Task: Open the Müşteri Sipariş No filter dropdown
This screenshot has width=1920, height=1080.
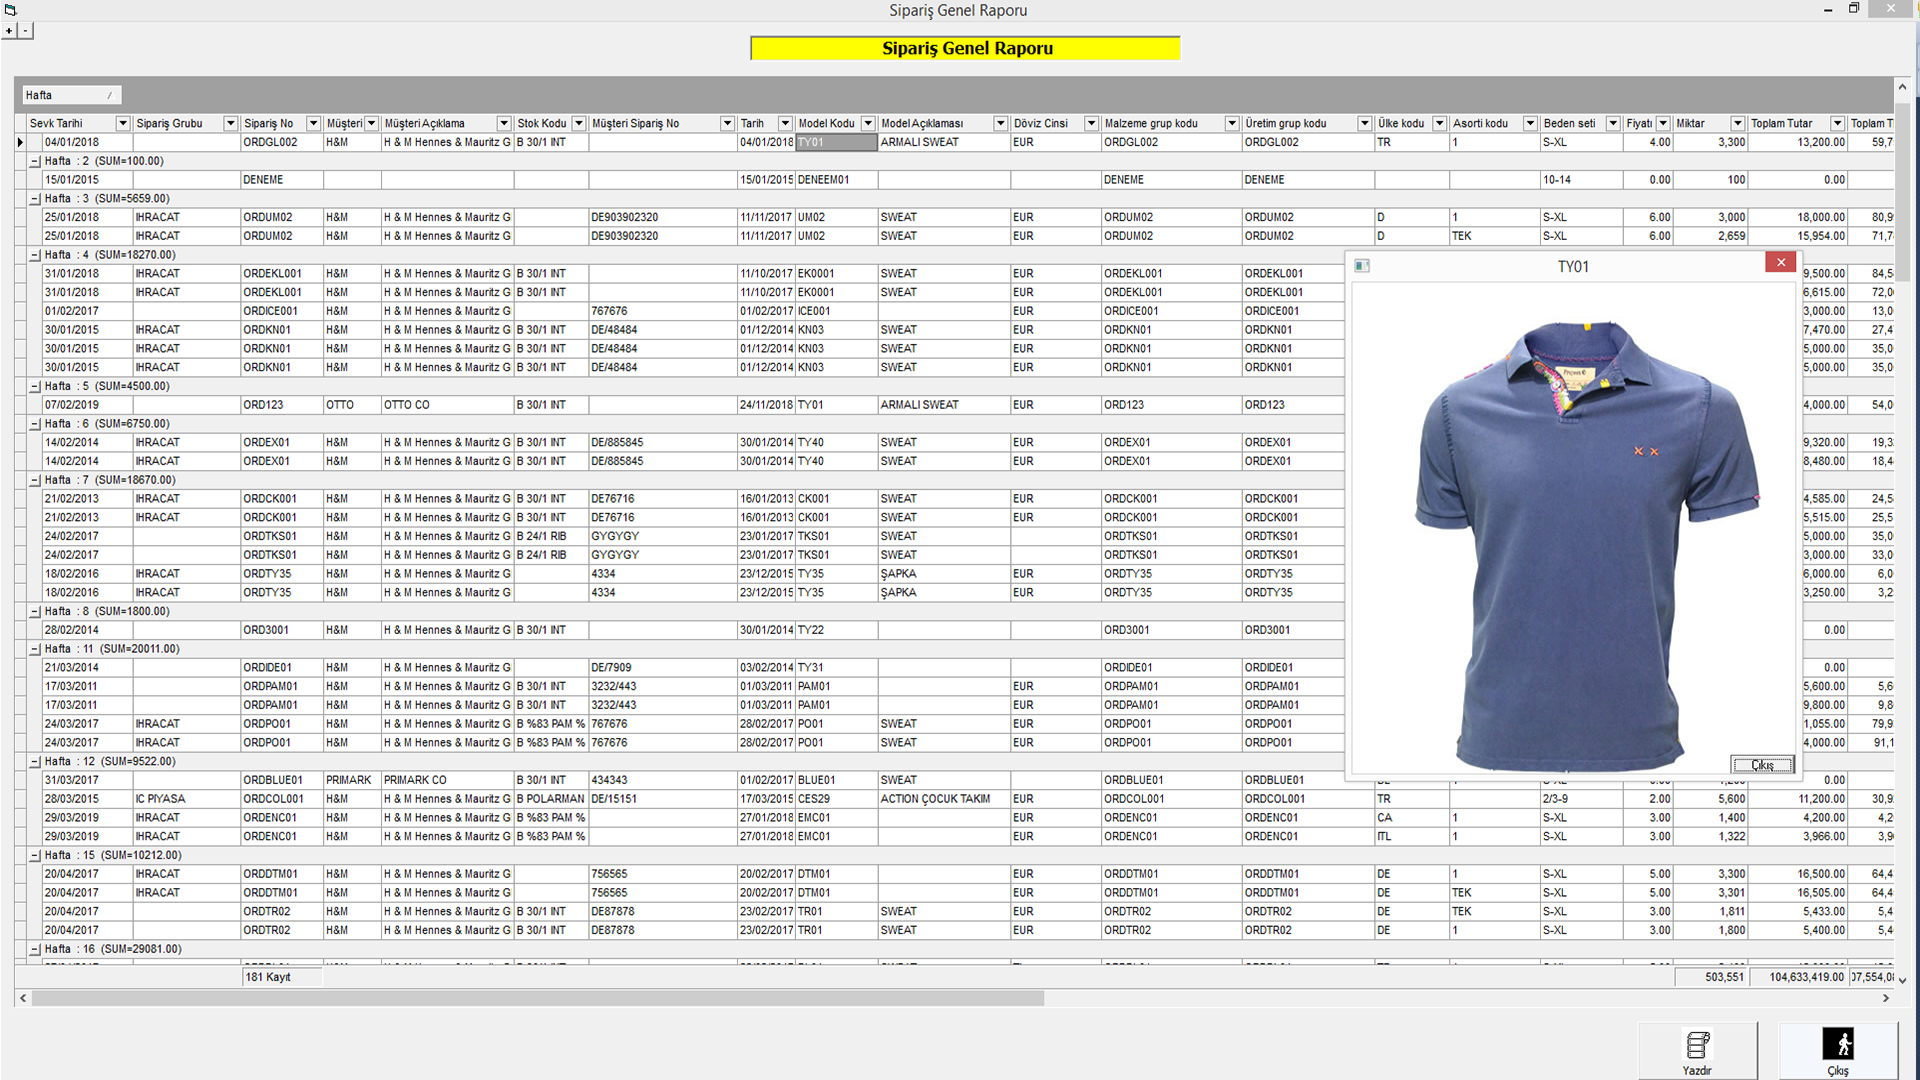Action: [x=727, y=123]
